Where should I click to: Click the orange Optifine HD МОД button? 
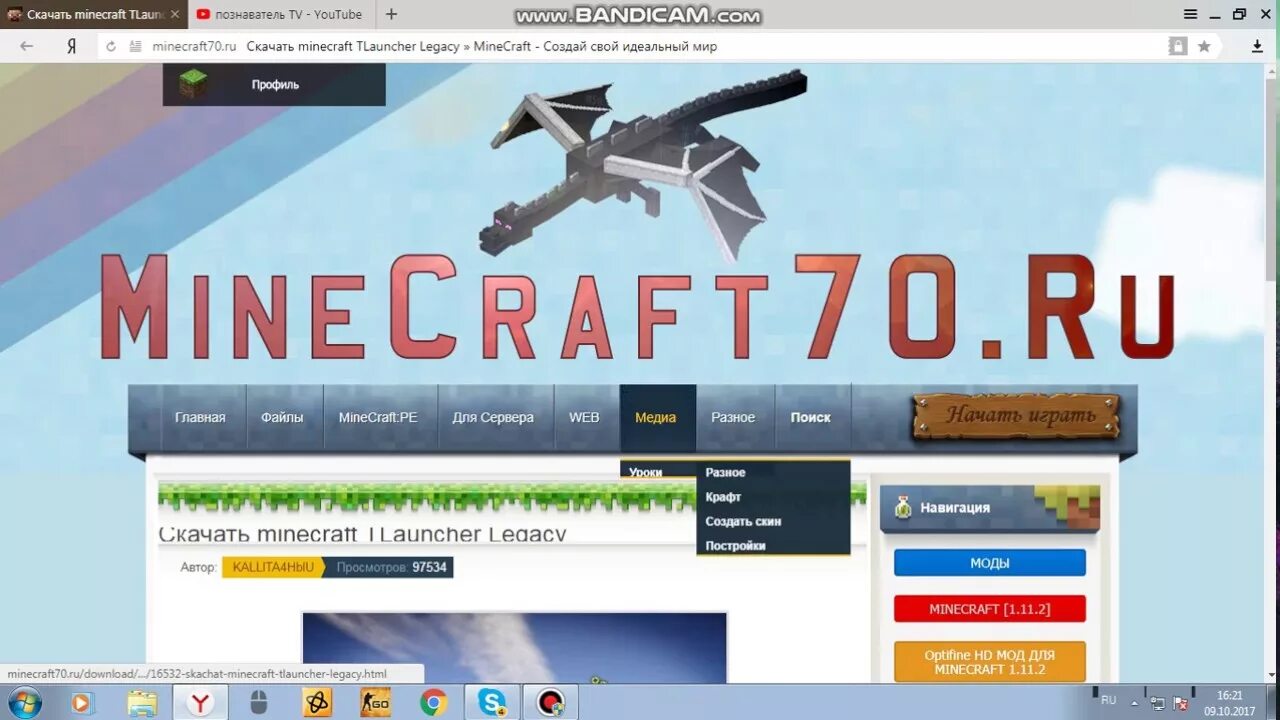[x=990, y=662]
